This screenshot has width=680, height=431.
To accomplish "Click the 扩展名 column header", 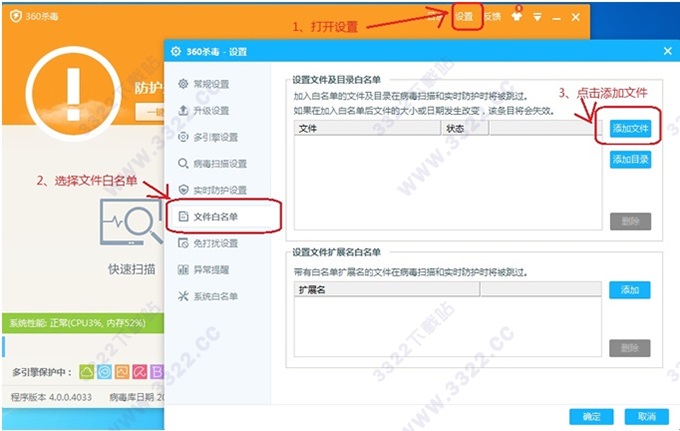I will coord(387,290).
